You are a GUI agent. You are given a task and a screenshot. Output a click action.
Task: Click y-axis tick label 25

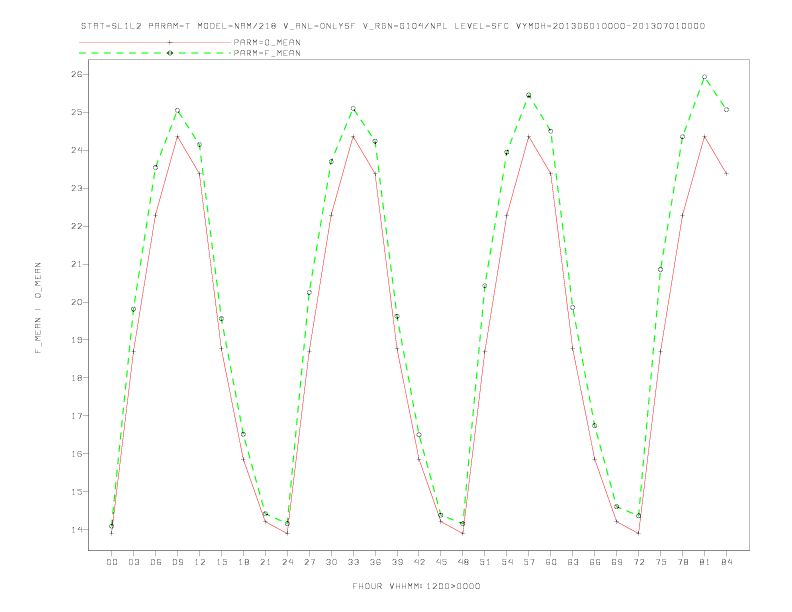(x=77, y=112)
